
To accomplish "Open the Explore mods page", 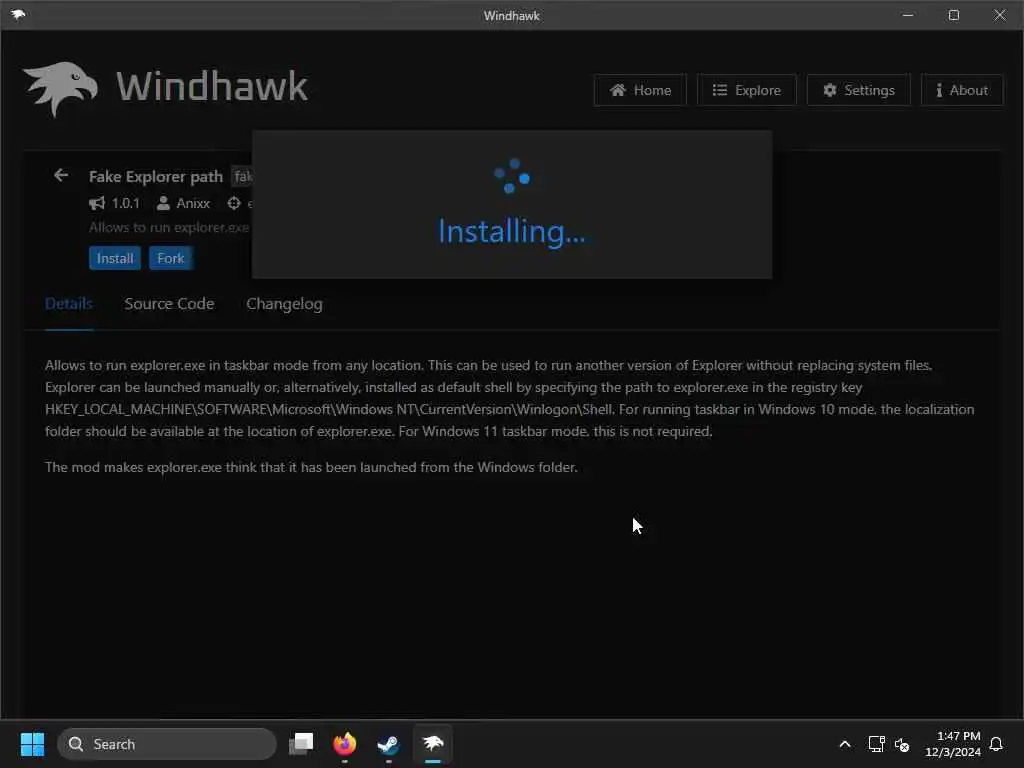I will point(746,90).
